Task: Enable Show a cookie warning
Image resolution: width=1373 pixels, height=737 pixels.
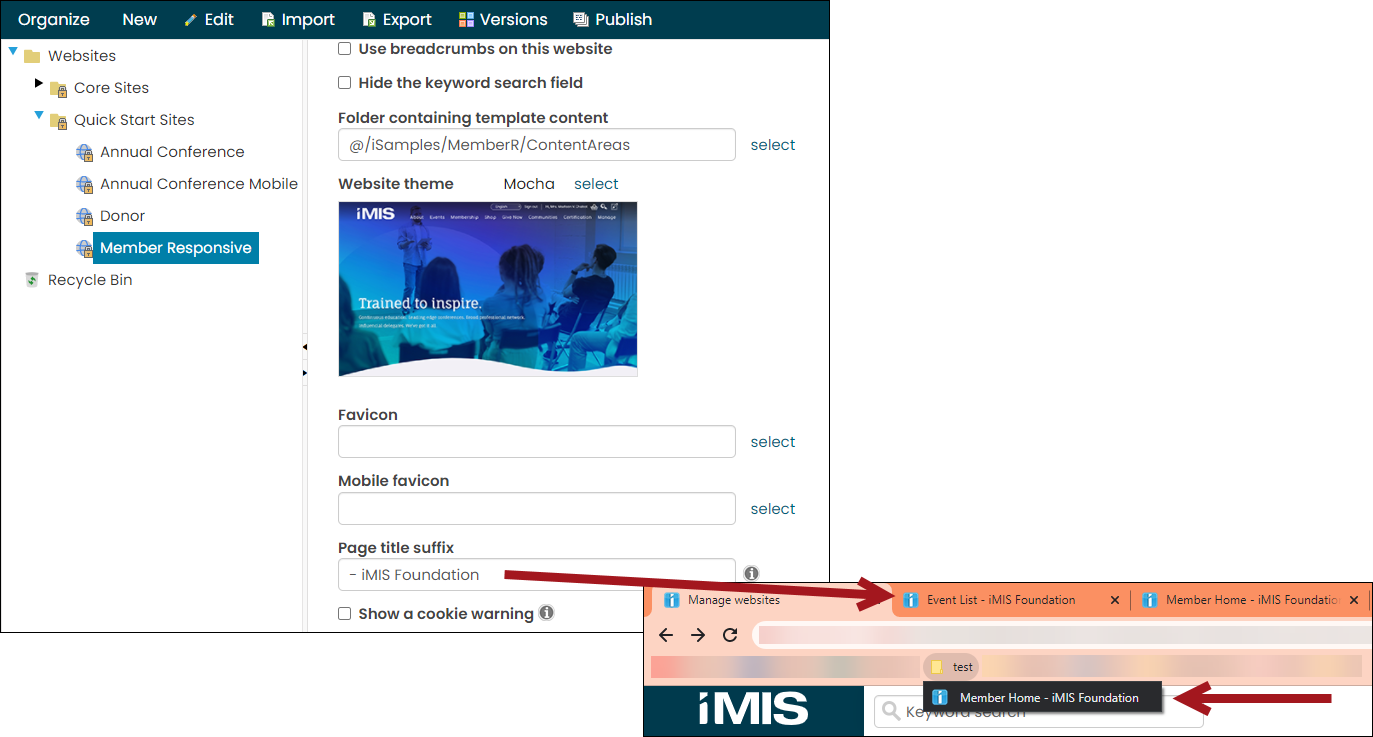Action: 345,613
